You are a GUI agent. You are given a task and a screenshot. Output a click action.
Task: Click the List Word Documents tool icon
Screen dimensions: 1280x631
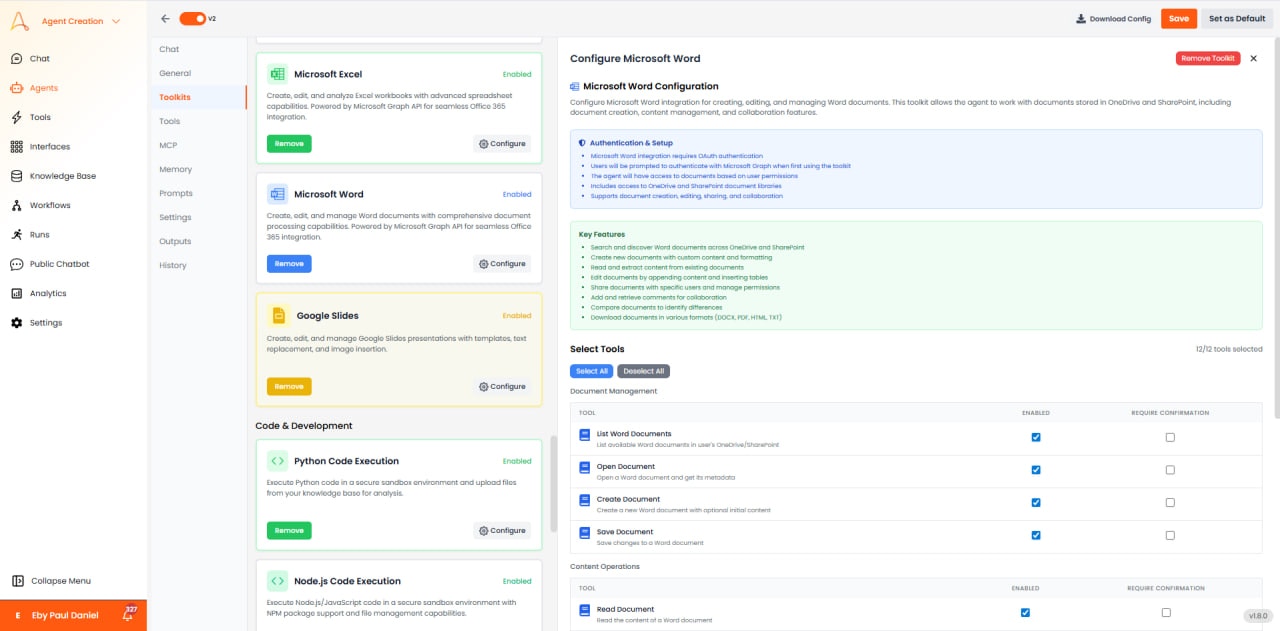click(585, 437)
